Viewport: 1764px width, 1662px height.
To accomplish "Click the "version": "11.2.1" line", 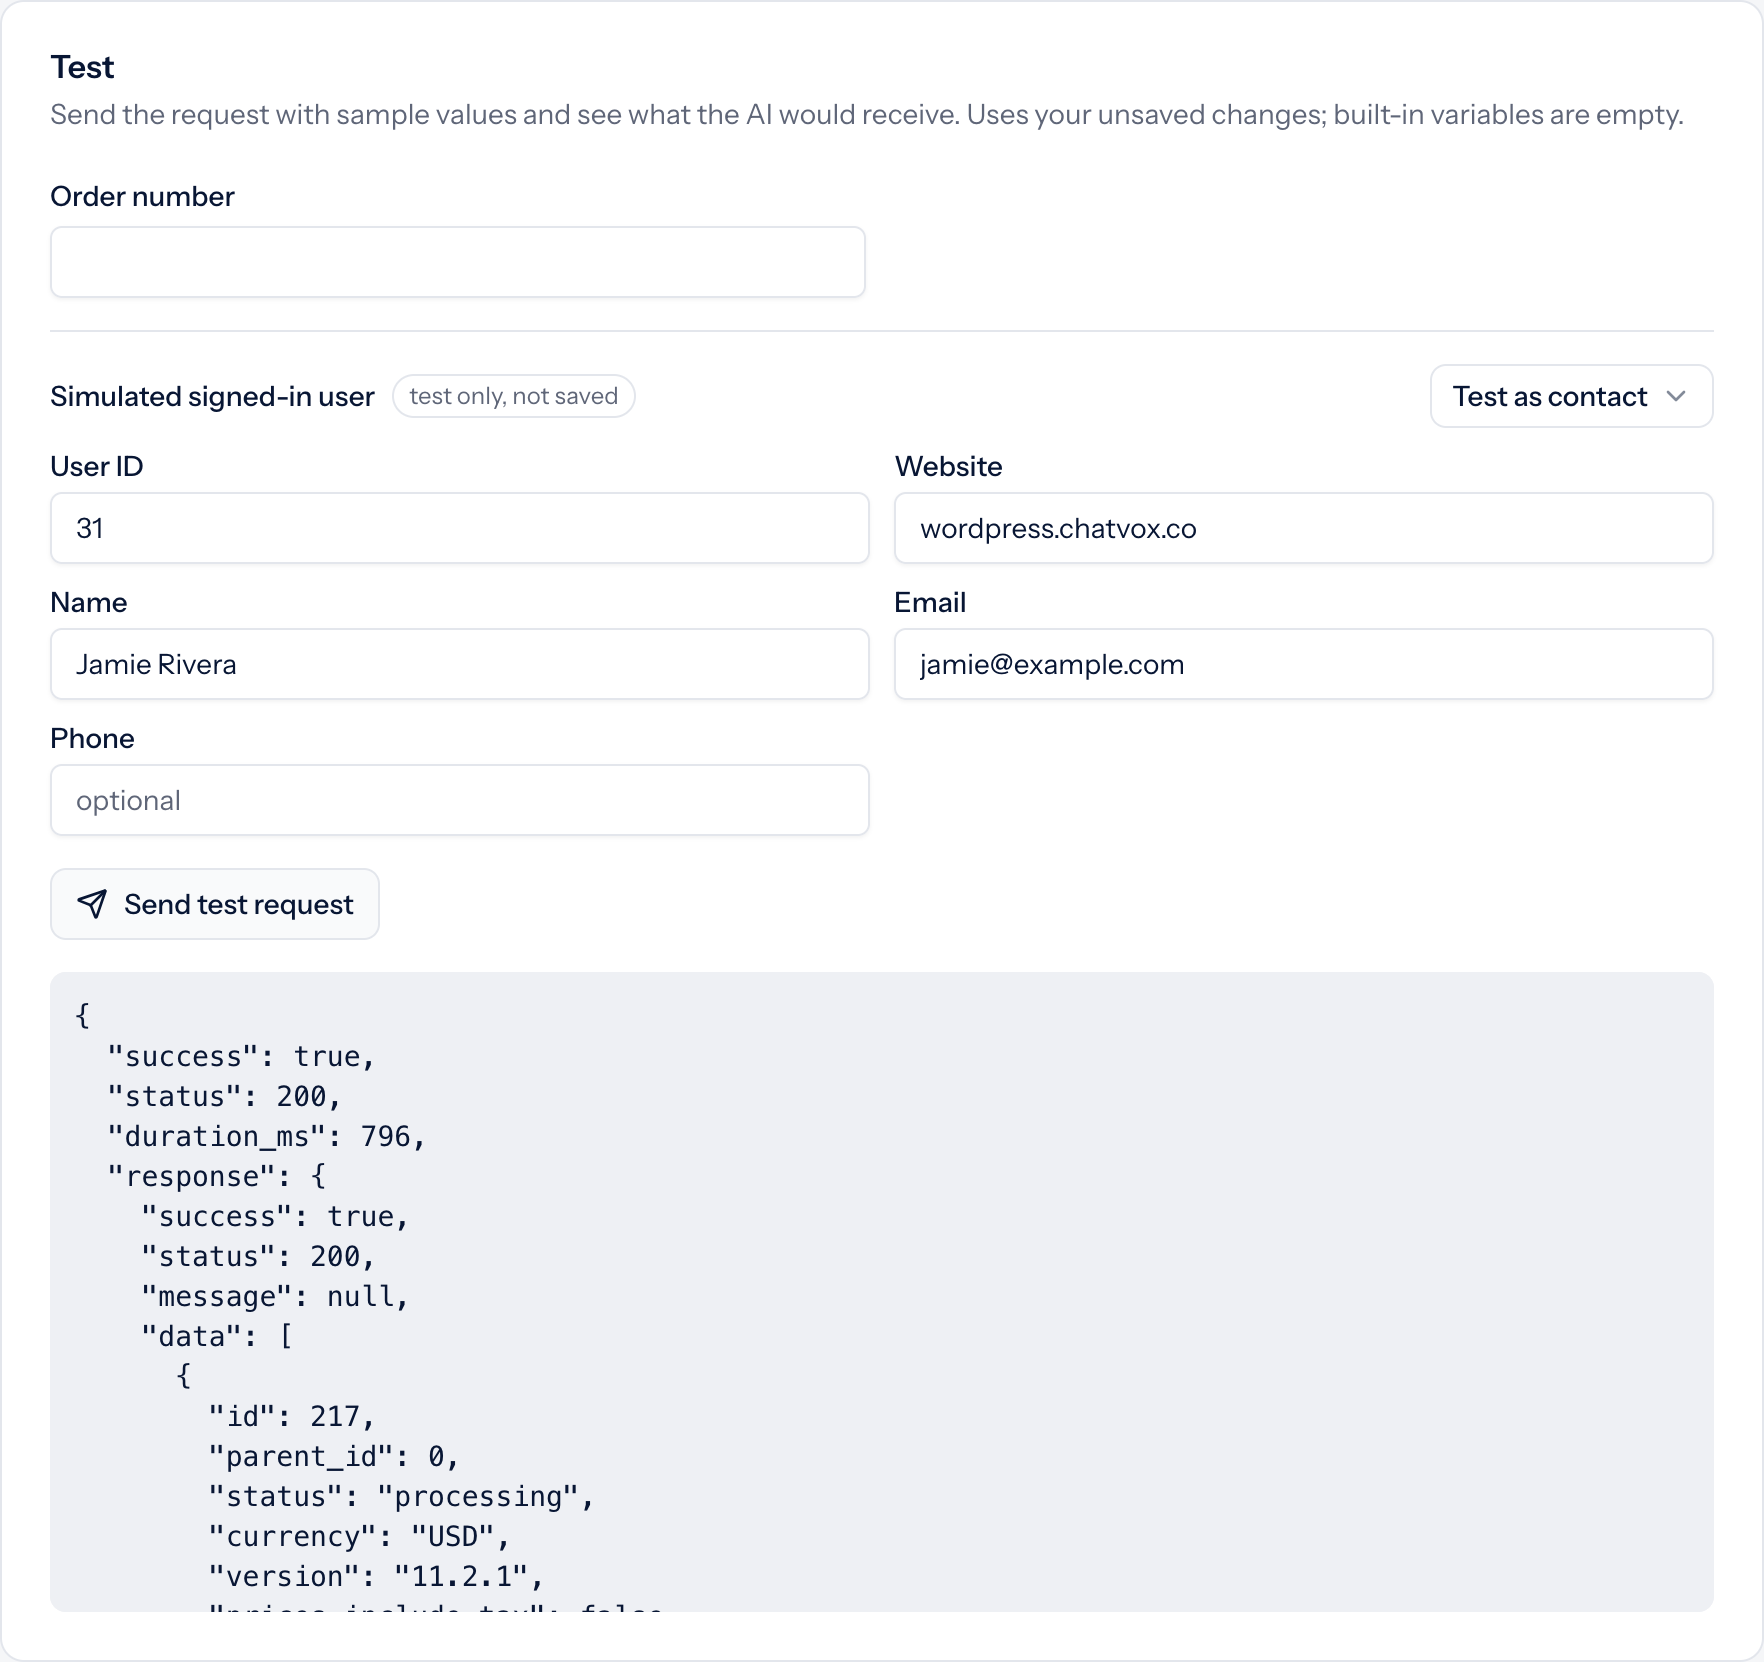I will click(x=376, y=1576).
